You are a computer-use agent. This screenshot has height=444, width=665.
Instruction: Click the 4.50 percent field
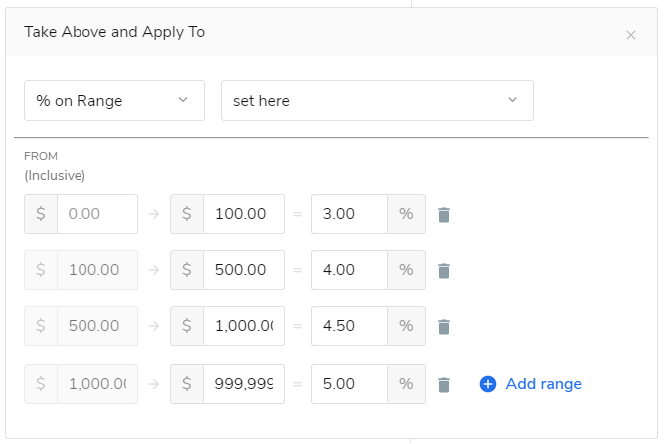pyautogui.click(x=349, y=326)
